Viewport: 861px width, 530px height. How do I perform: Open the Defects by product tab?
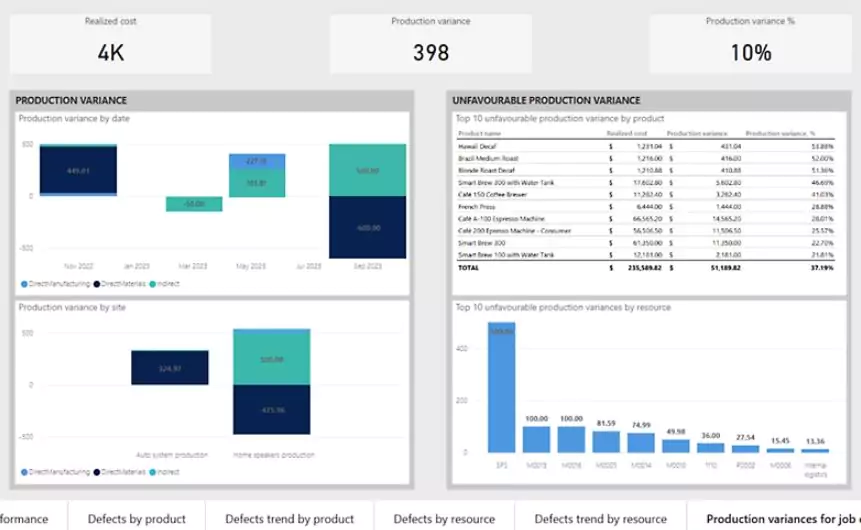pos(137,518)
